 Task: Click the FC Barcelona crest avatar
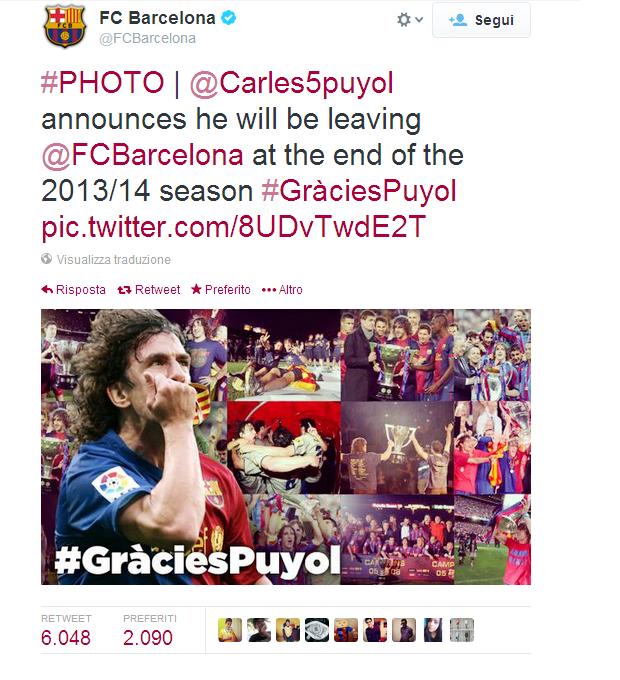click(65, 26)
